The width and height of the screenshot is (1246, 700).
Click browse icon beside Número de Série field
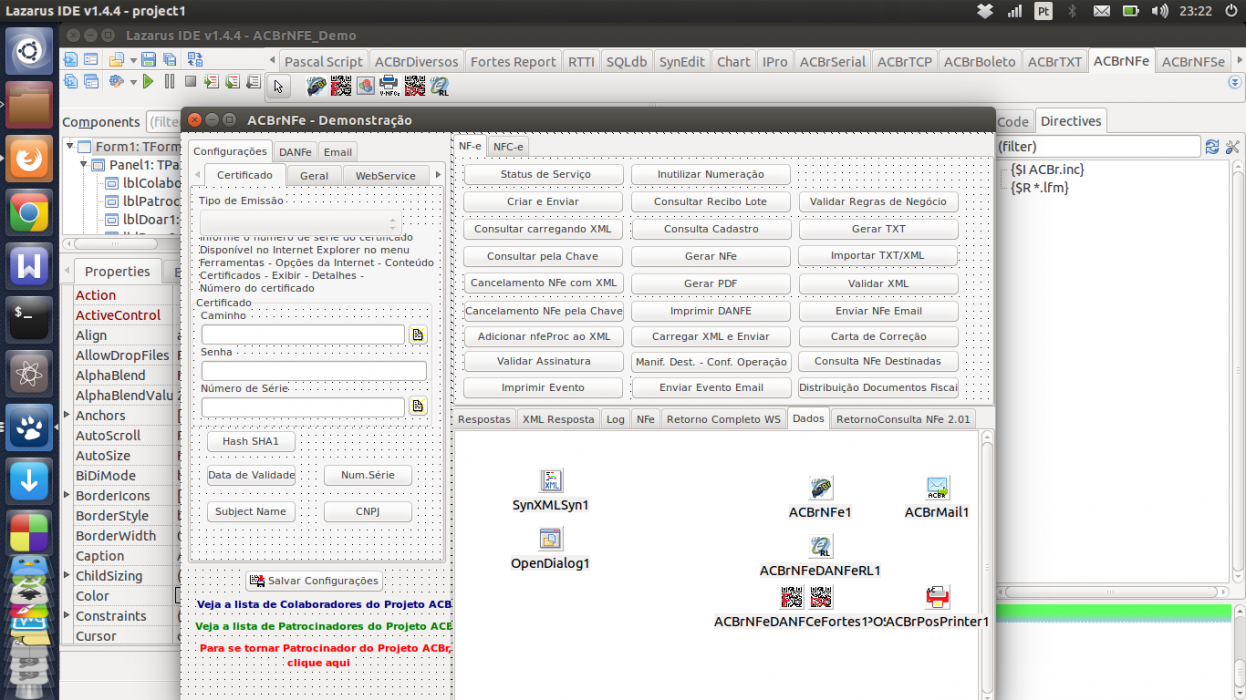click(x=418, y=406)
